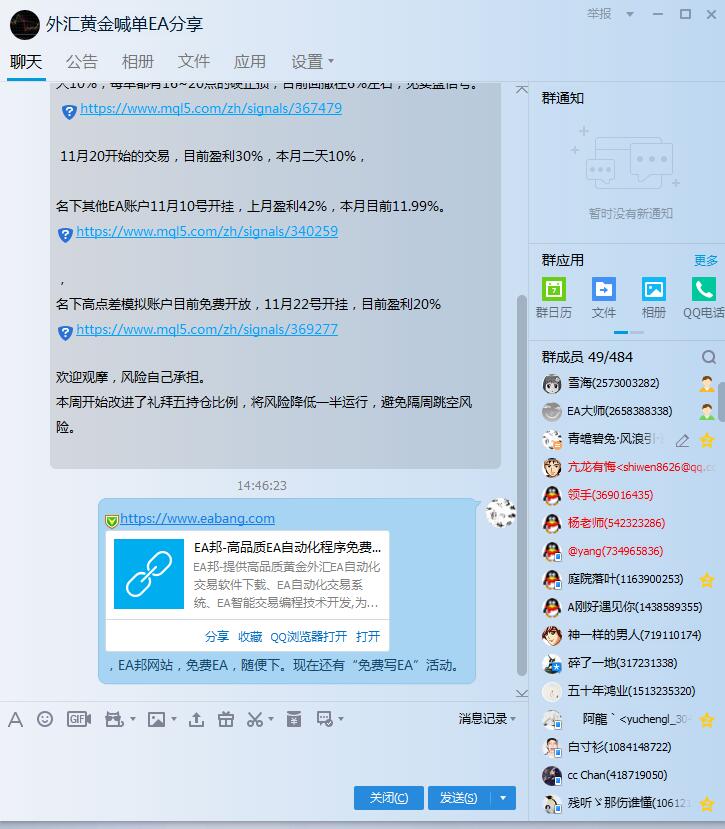Open the 消息记录 dropdown
The height and width of the screenshot is (829, 725).
pos(487,719)
